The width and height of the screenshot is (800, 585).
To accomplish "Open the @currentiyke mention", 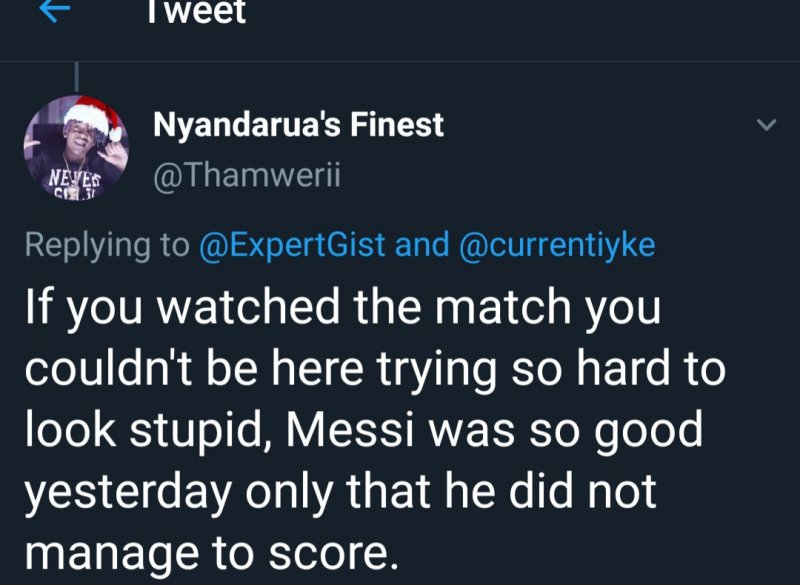I will click(x=557, y=245).
